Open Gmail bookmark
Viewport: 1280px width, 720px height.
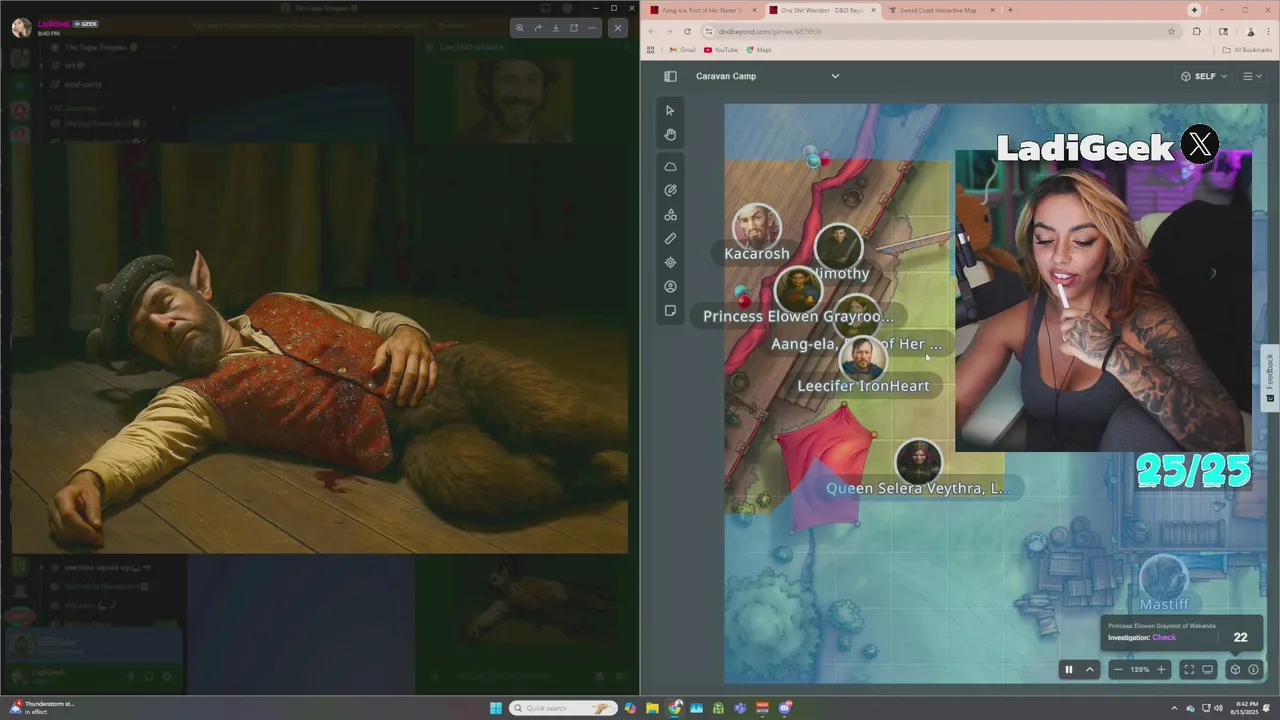[x=682, y=49]
